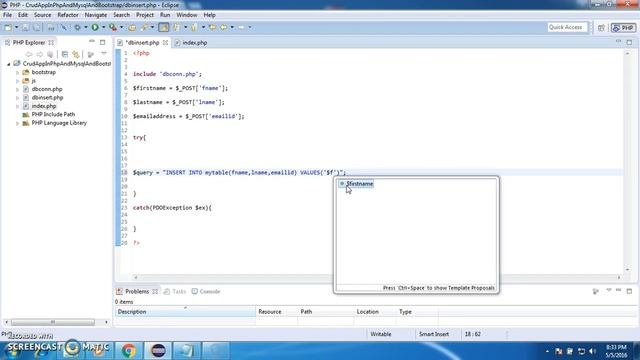Open the New file dropdown arrow
Screen dimensions: 640x360
tap(16, 27)
